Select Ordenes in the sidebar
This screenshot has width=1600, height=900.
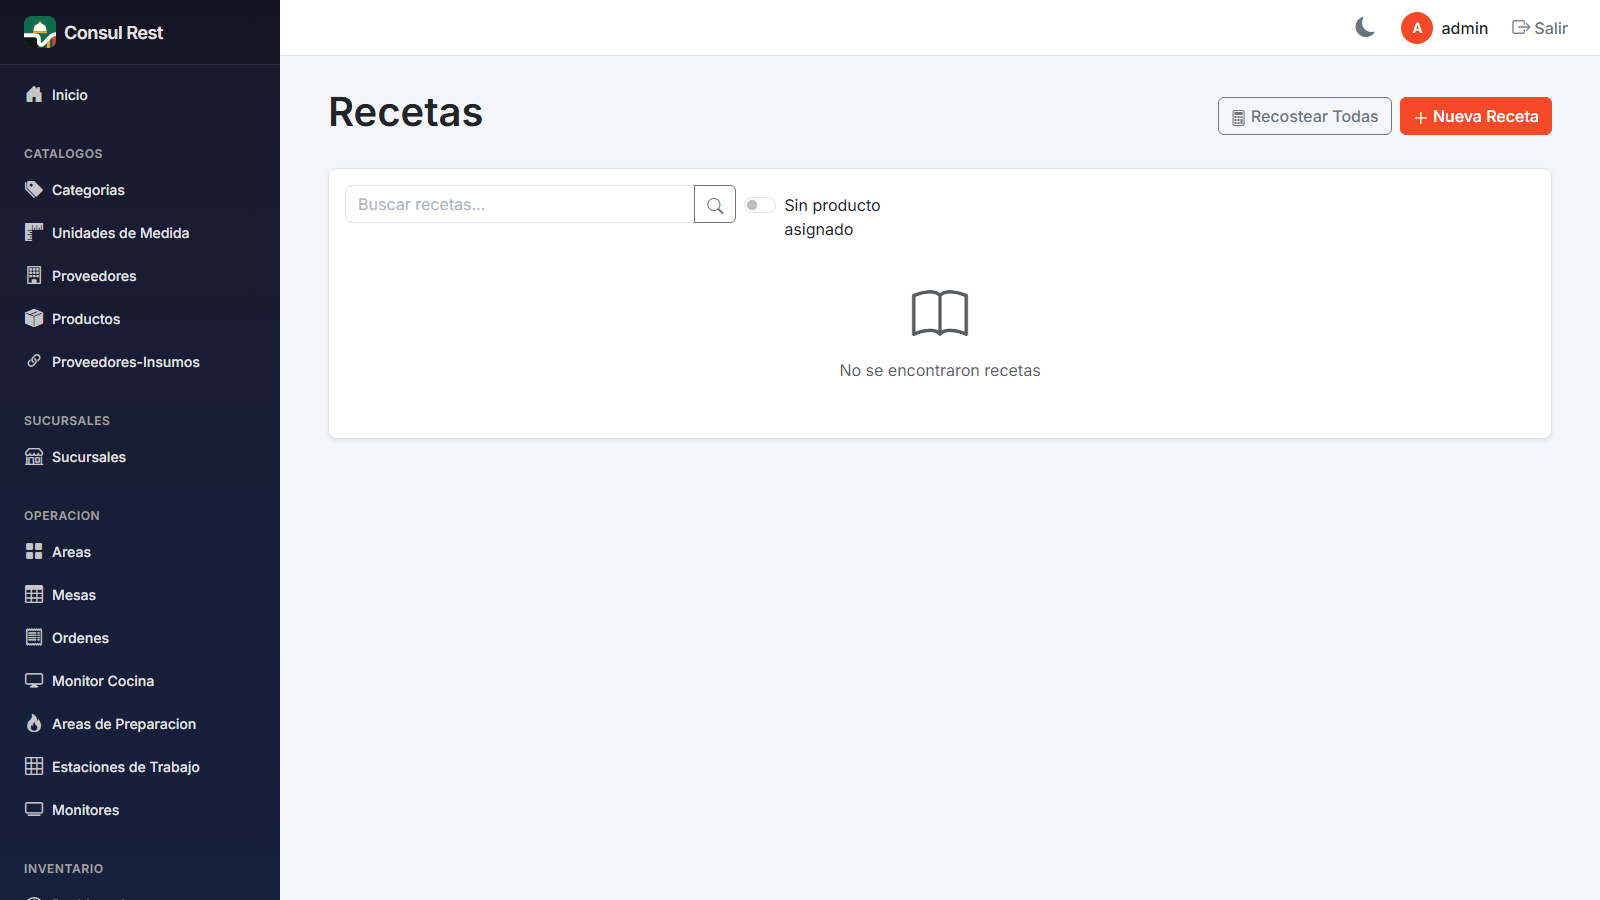click(x=140, y=638)
